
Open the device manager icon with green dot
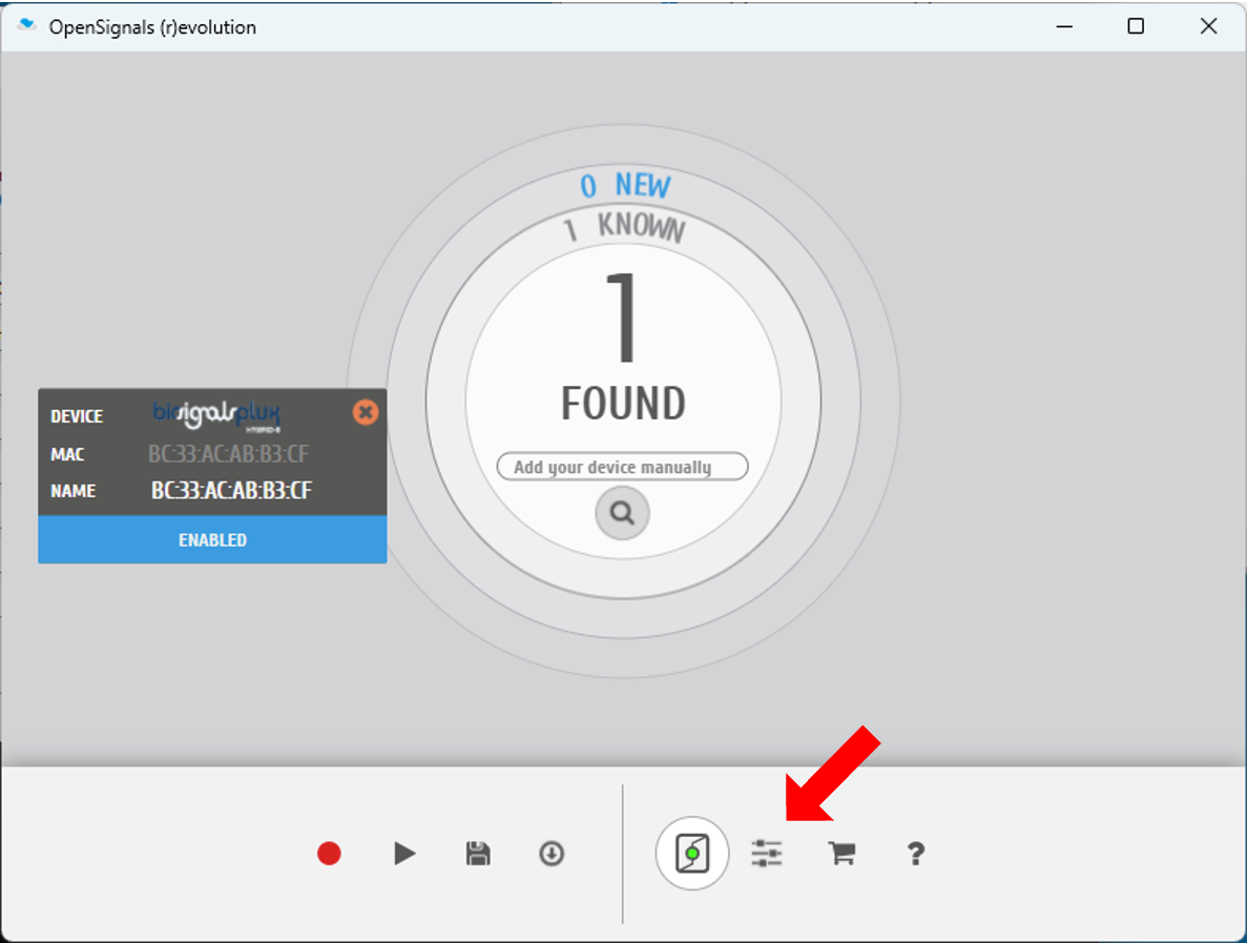pos(692,854)
